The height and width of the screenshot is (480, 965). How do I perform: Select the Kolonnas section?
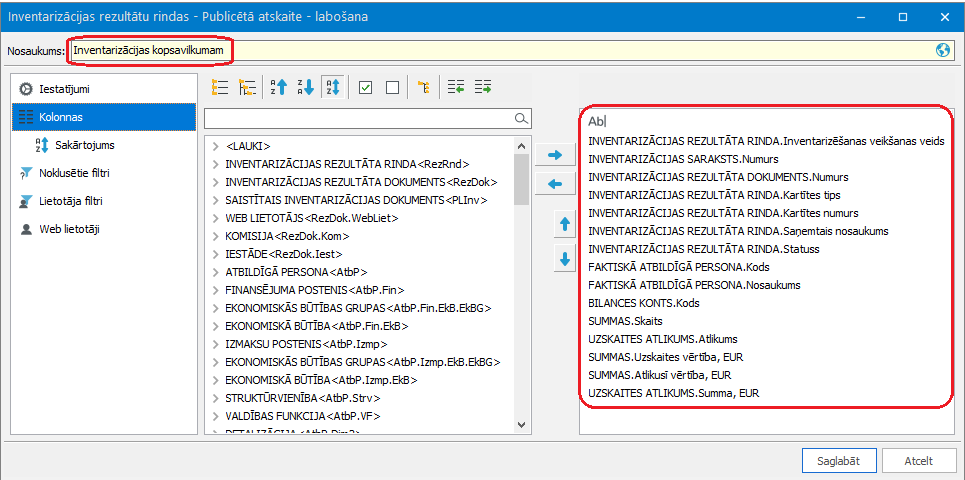pos(104,117)
